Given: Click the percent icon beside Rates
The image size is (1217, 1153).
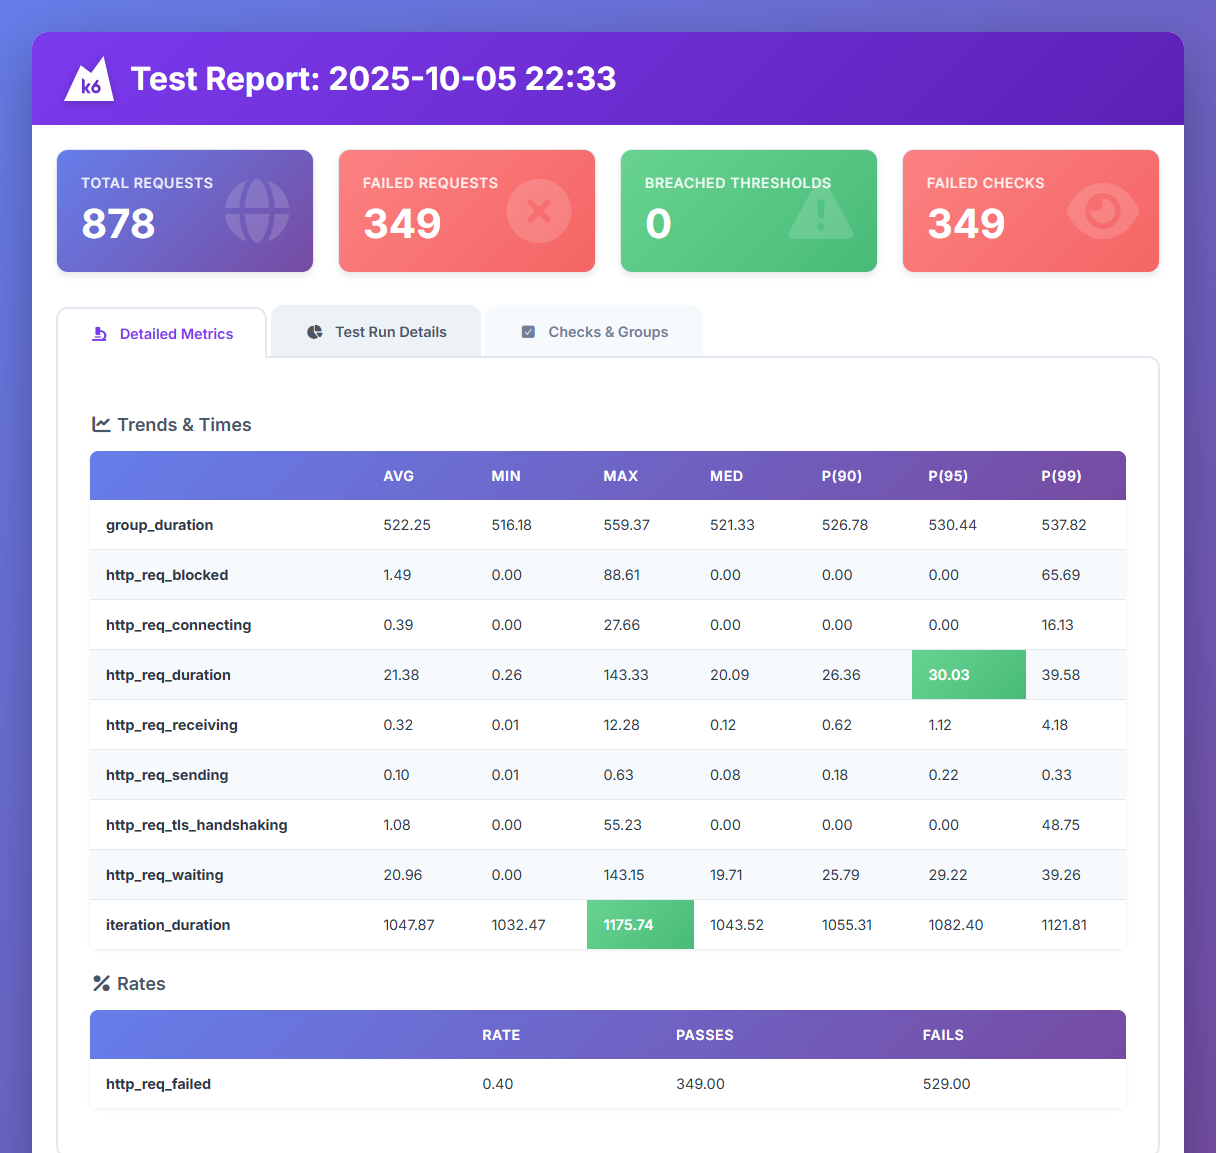Looking at the screenshot, I should pyautogui.click(x=101, y=983).
